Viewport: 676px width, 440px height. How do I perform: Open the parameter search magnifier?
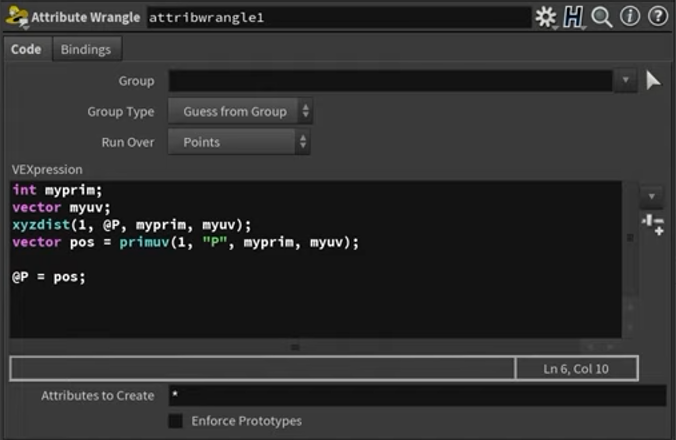601,17
